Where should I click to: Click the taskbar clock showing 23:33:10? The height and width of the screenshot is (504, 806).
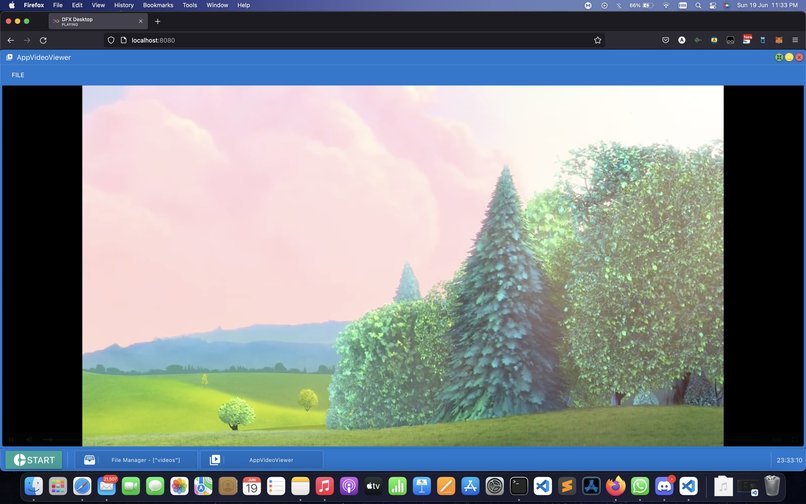(x=789, y=460)
